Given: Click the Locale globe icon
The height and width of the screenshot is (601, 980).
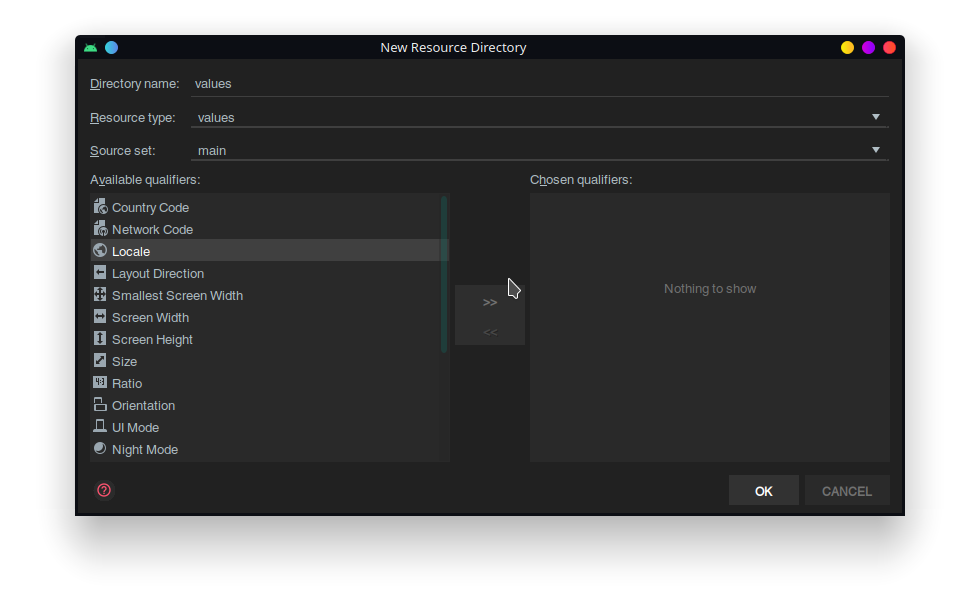Looking at the screenshot, I should (x=100, y=251).
